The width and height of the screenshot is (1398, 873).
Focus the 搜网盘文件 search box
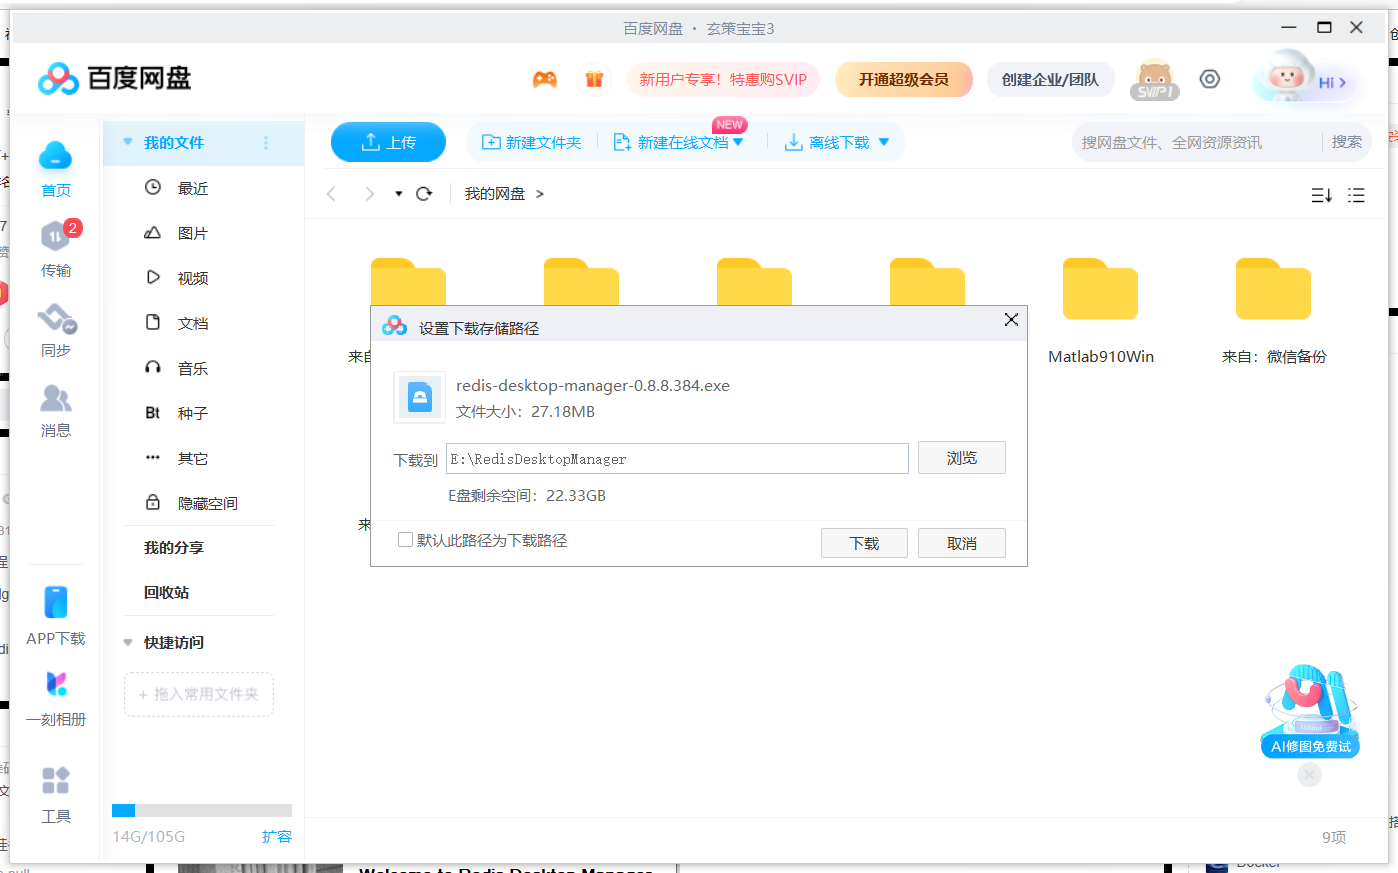pos(1196,142)
